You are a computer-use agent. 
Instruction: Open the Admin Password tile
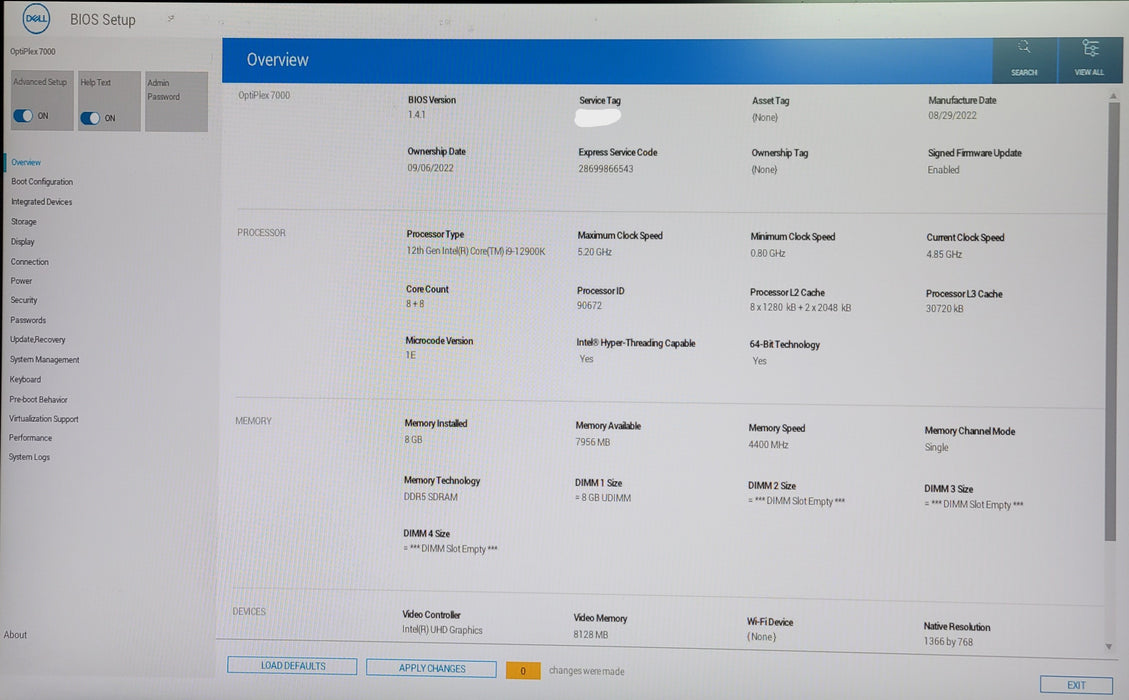pos(176,102)
